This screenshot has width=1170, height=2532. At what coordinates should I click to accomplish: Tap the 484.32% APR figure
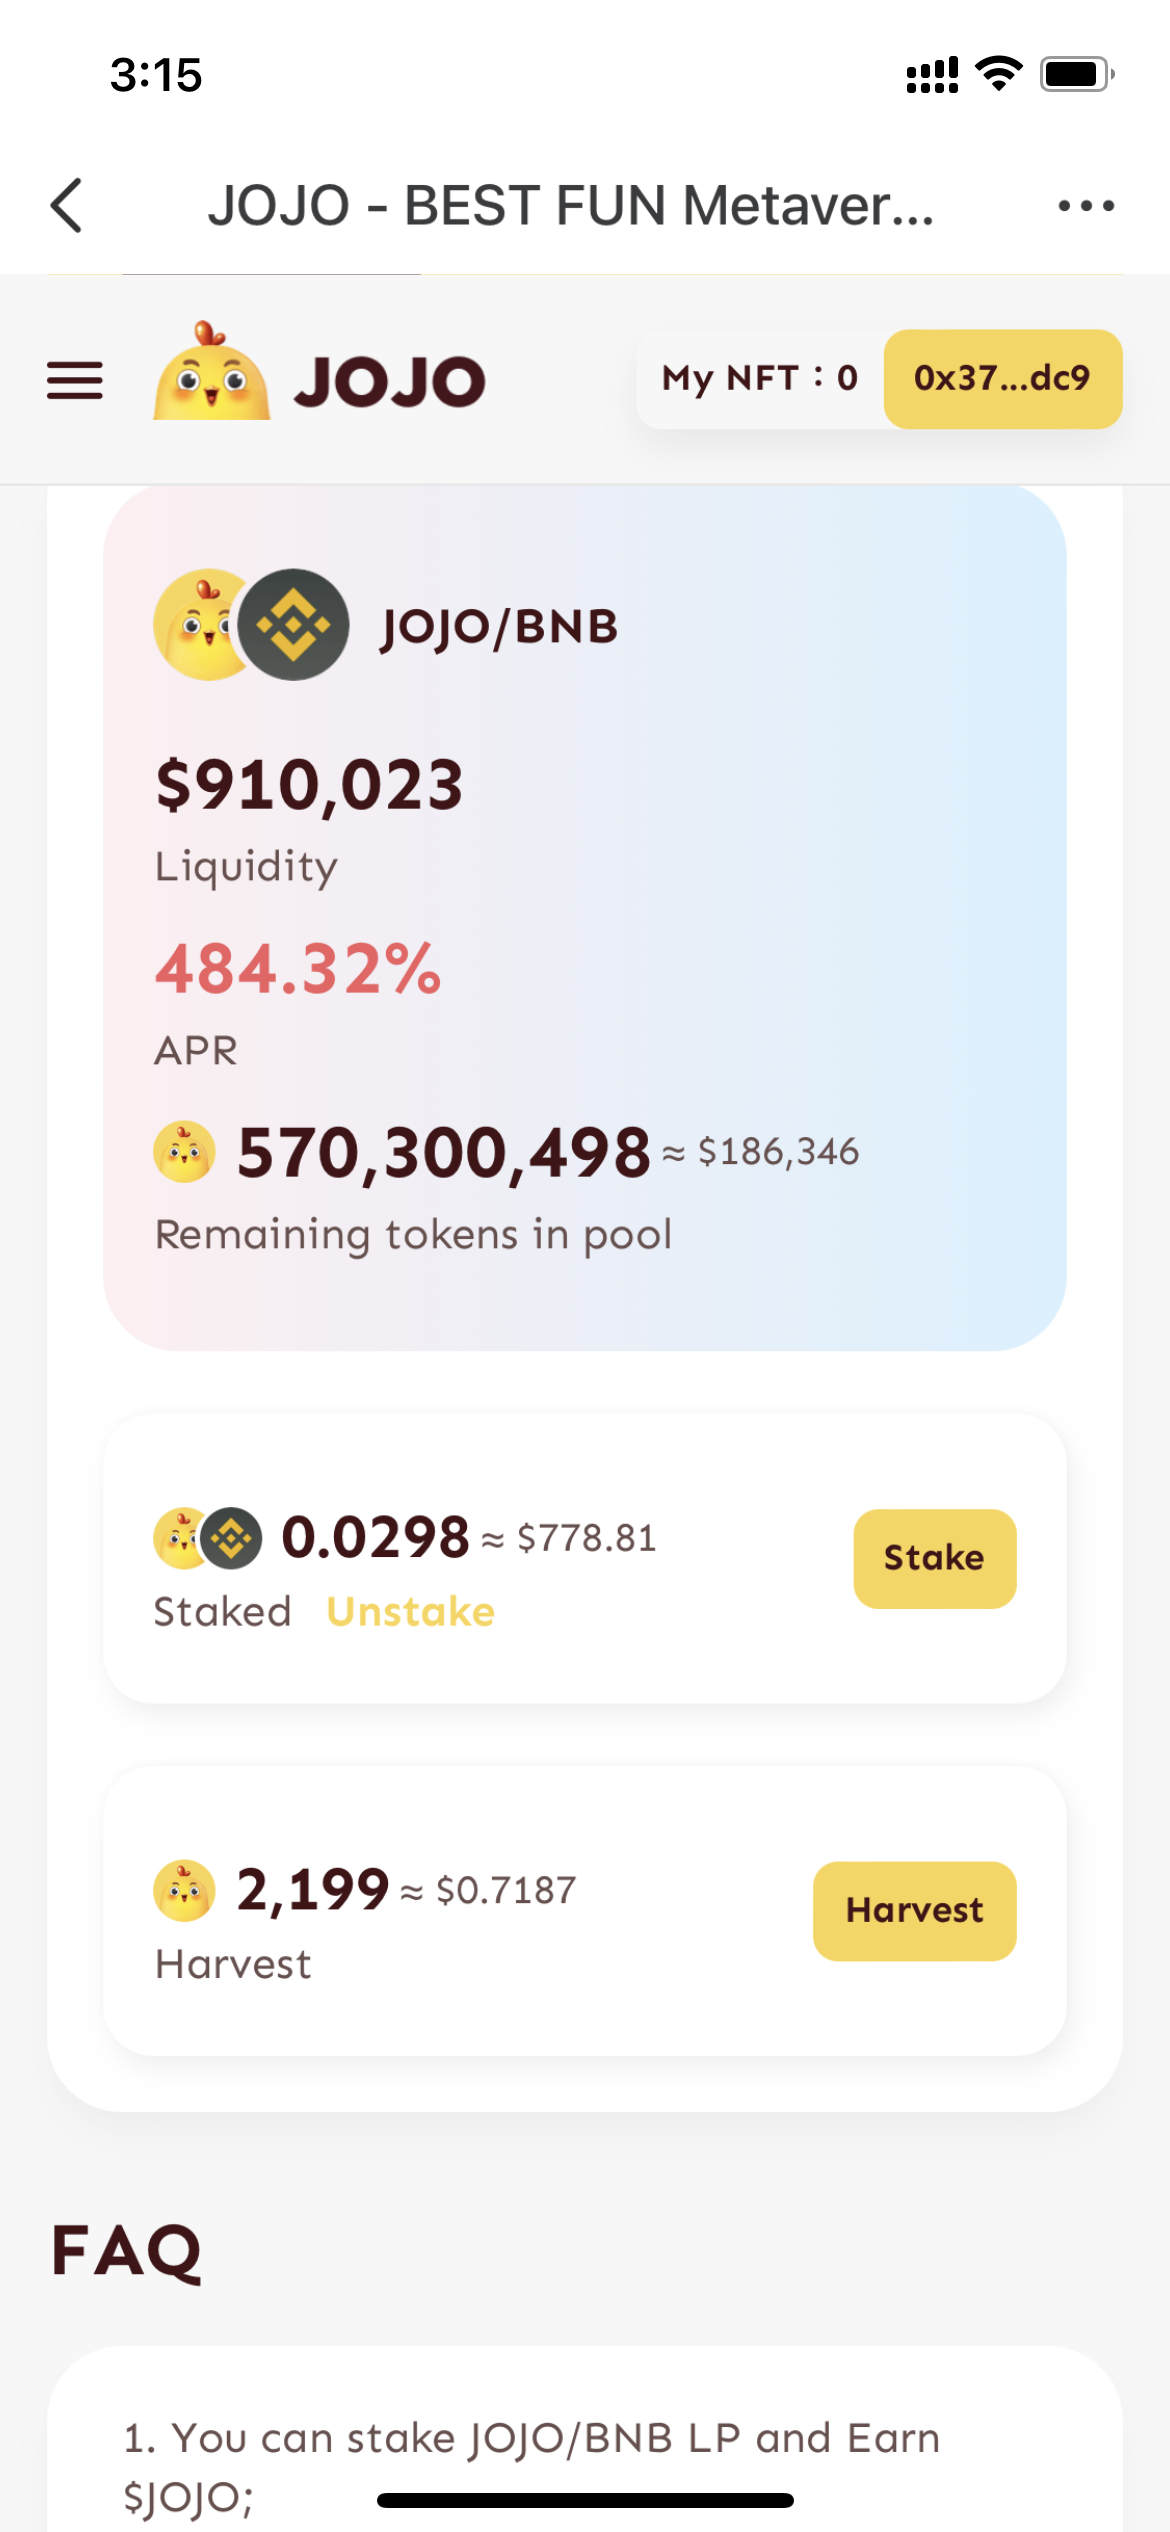point(298,969)
